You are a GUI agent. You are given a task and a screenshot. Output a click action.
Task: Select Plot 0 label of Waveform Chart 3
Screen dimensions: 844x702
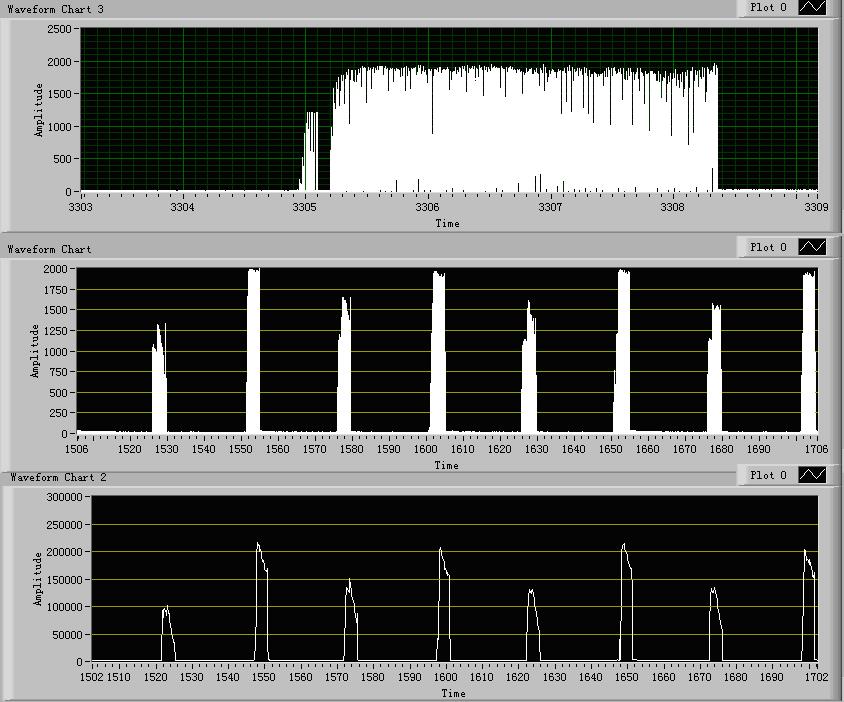[x=769, y=8]
